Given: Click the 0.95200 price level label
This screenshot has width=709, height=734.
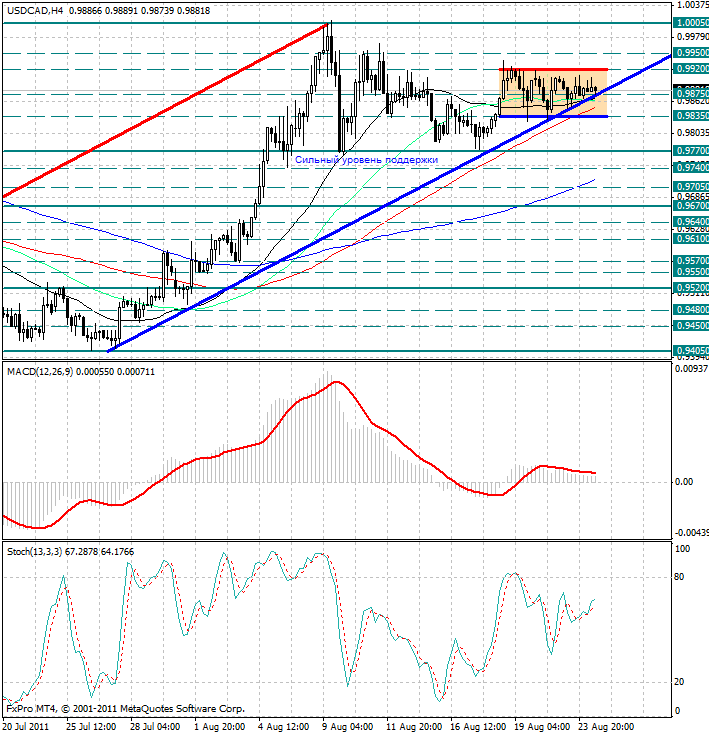Looking at the screenshot, I should click(691, 287).
